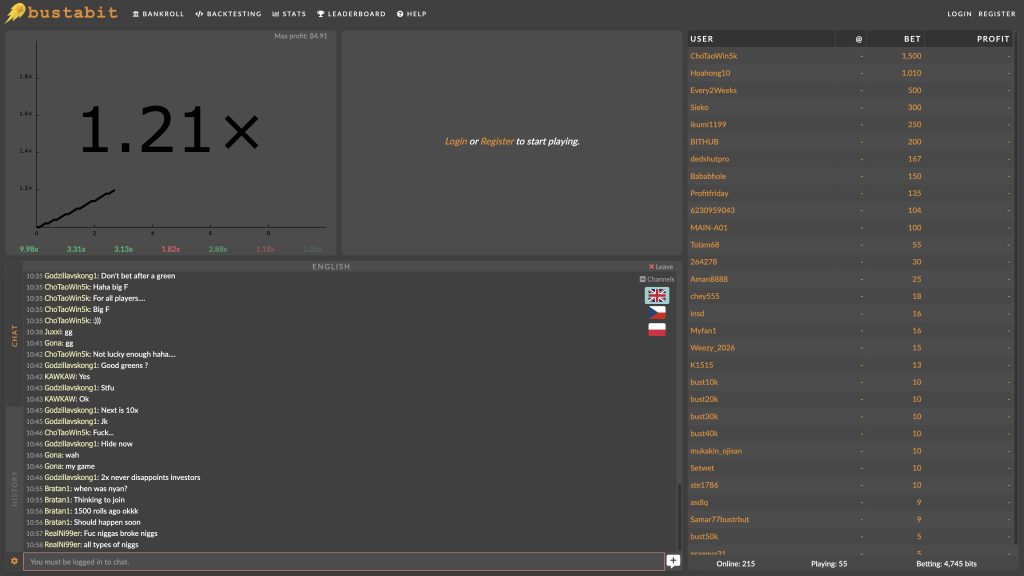Click the Register link in center panel
Screen dimensions: 1024x576
click(x=497, y=141)
